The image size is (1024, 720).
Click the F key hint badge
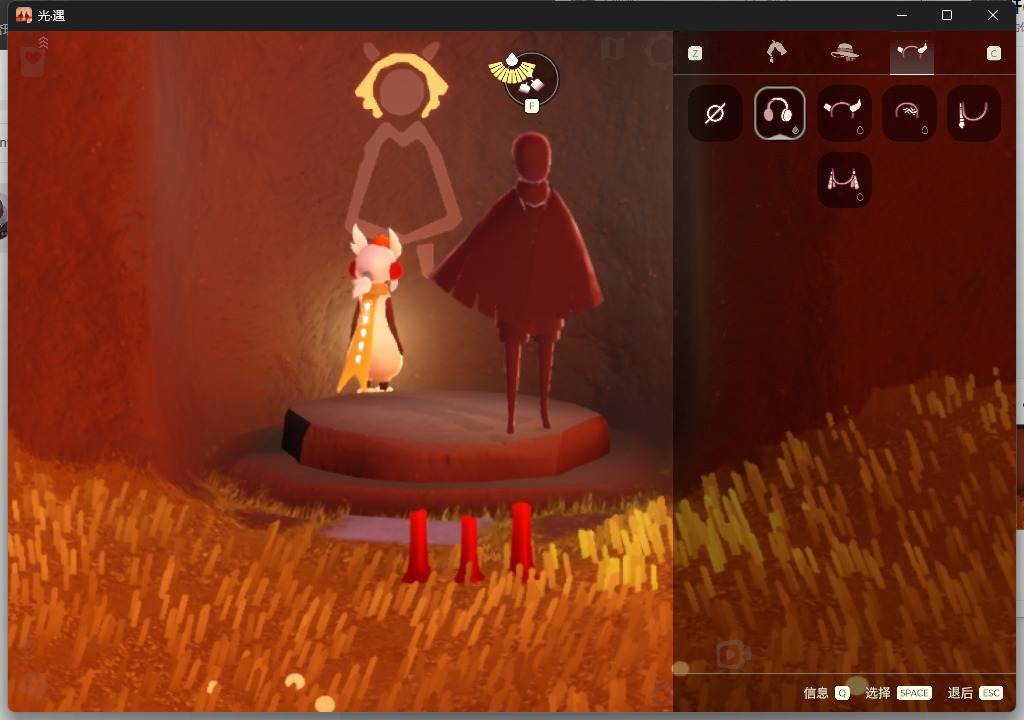(532, 106)
